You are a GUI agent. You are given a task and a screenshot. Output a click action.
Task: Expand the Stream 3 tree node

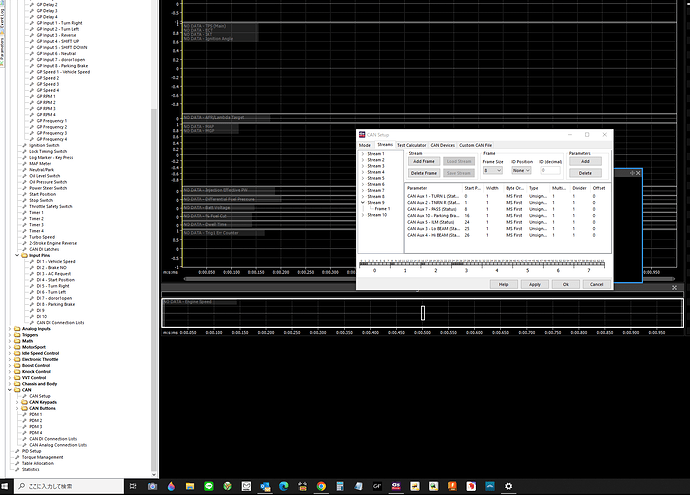pyautogui.click(x=362, y=165)
